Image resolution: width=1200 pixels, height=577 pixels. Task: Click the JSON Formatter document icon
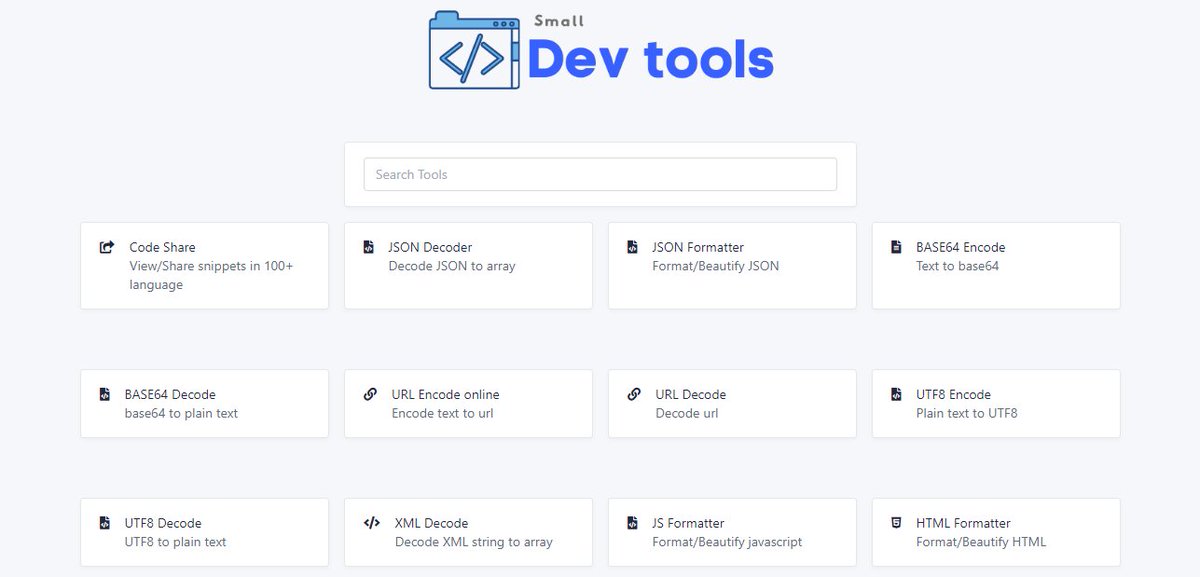[632, 246]
